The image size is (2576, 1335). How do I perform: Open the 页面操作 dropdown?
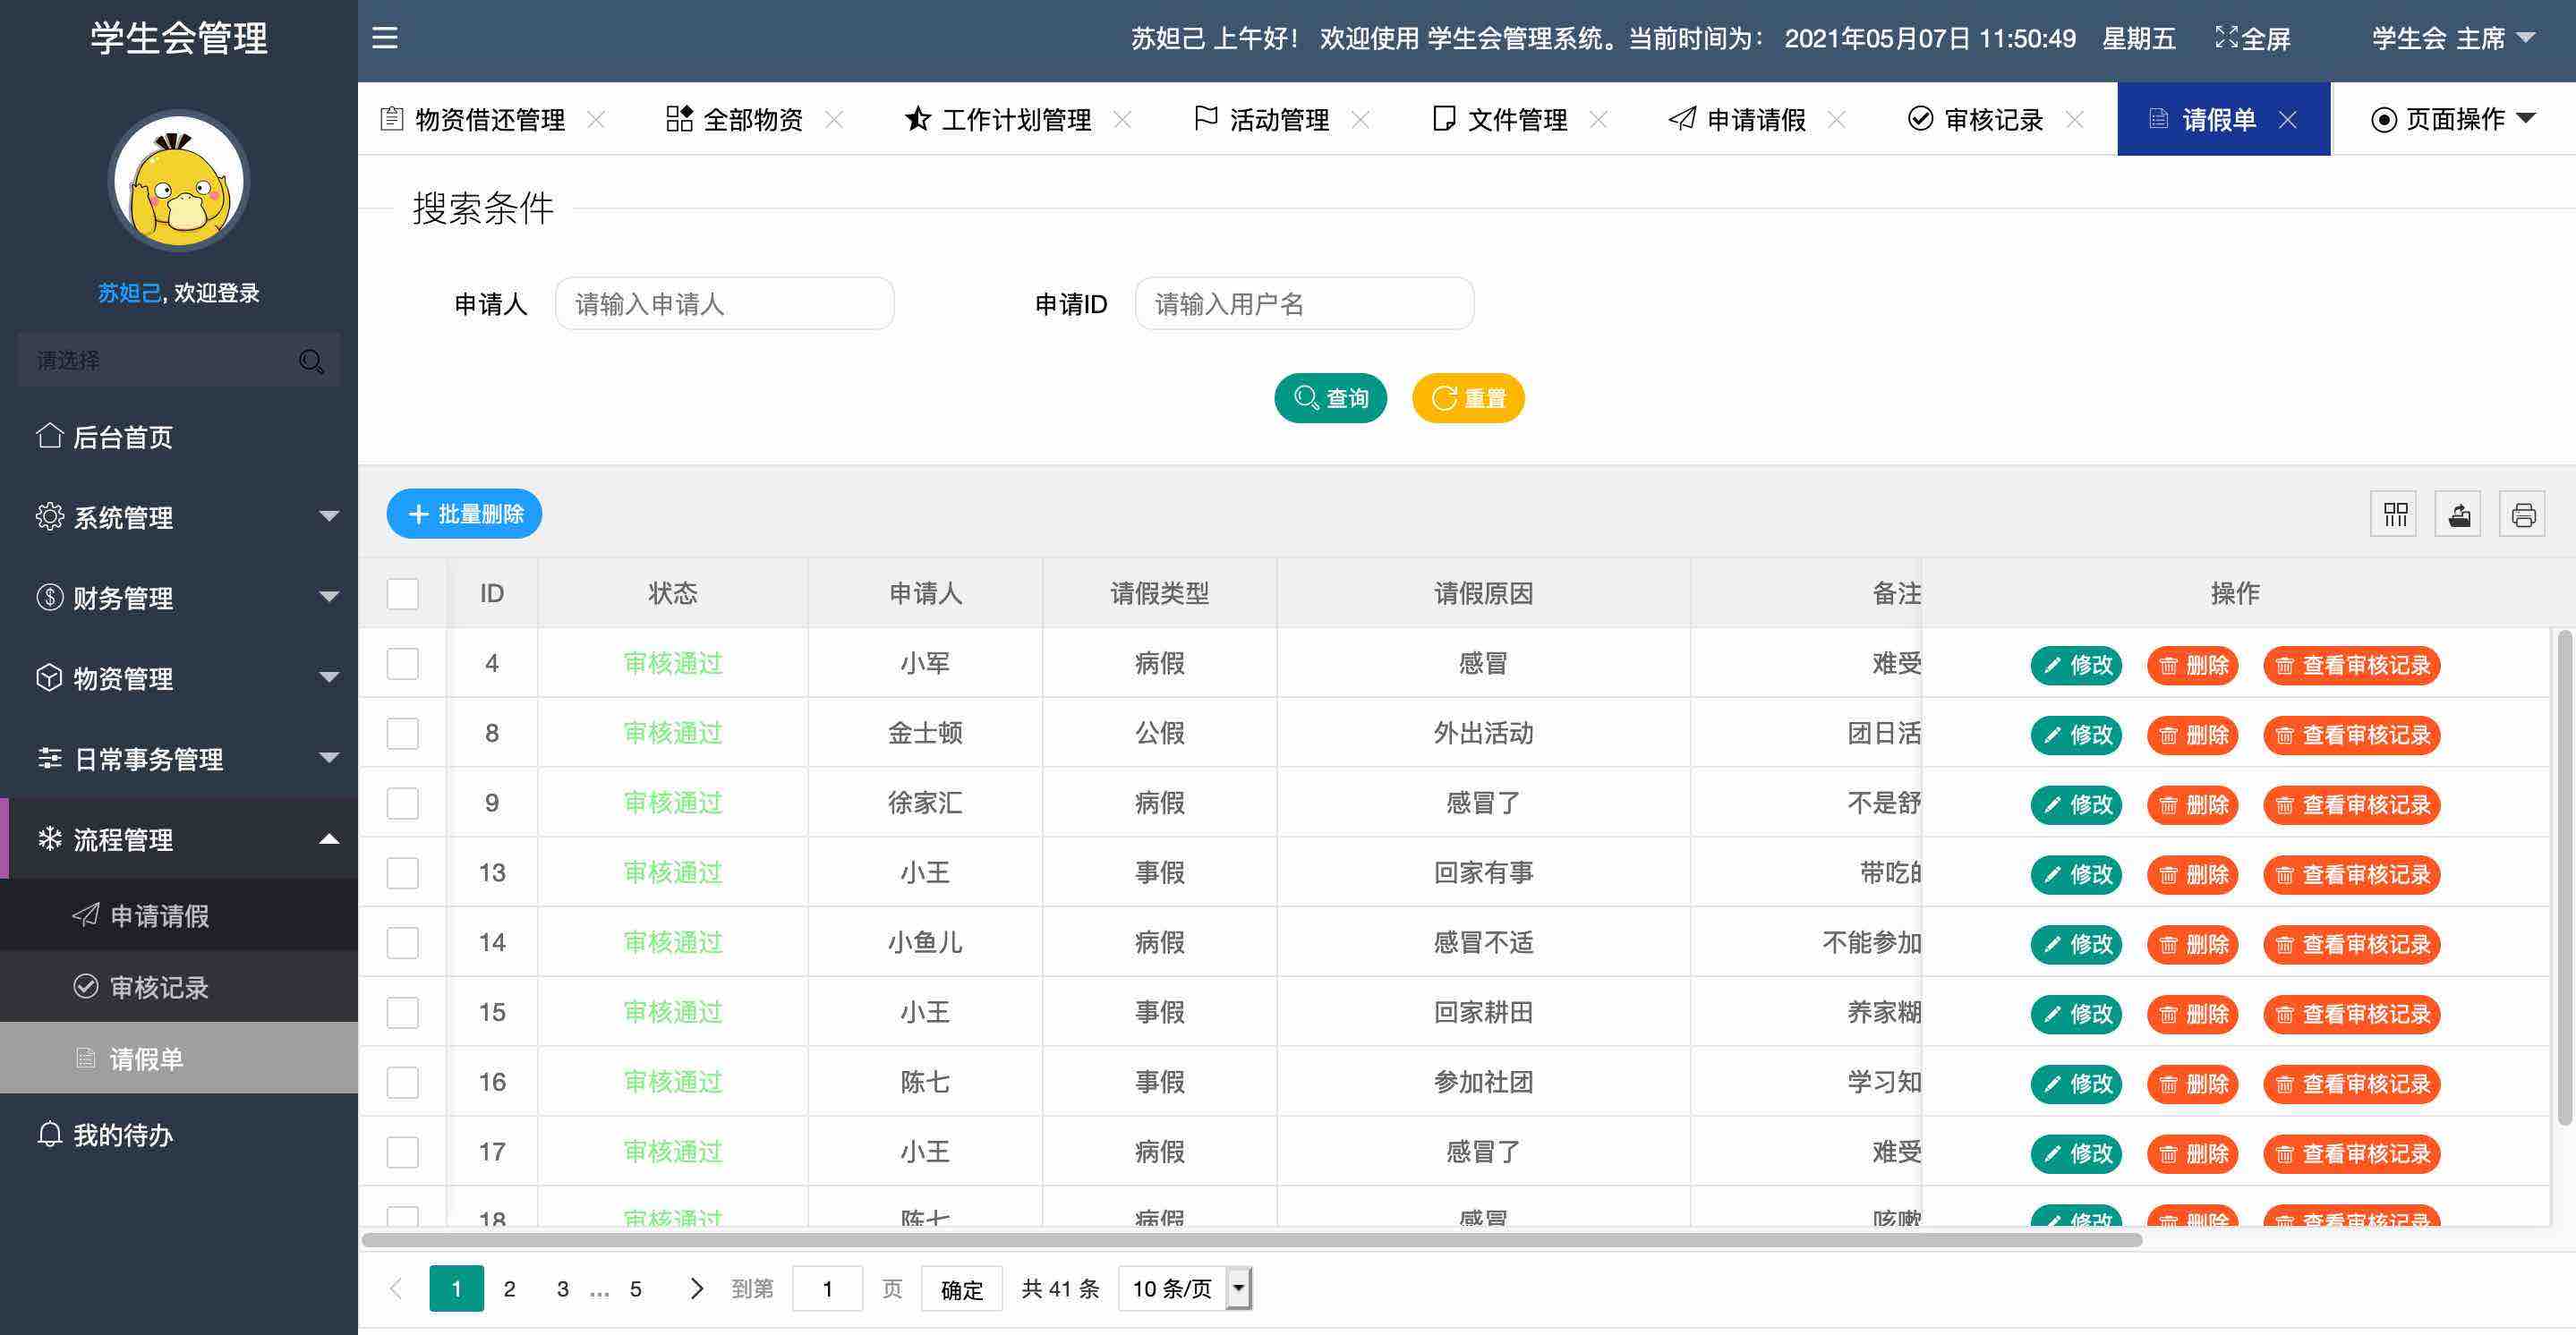2452,120
